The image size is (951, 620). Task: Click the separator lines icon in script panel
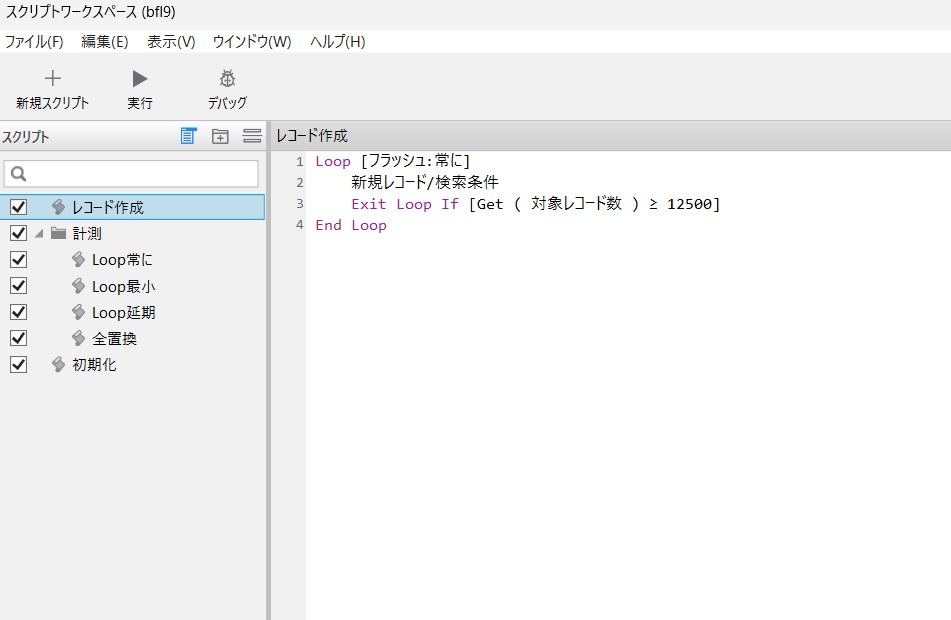tap(252, 136)
